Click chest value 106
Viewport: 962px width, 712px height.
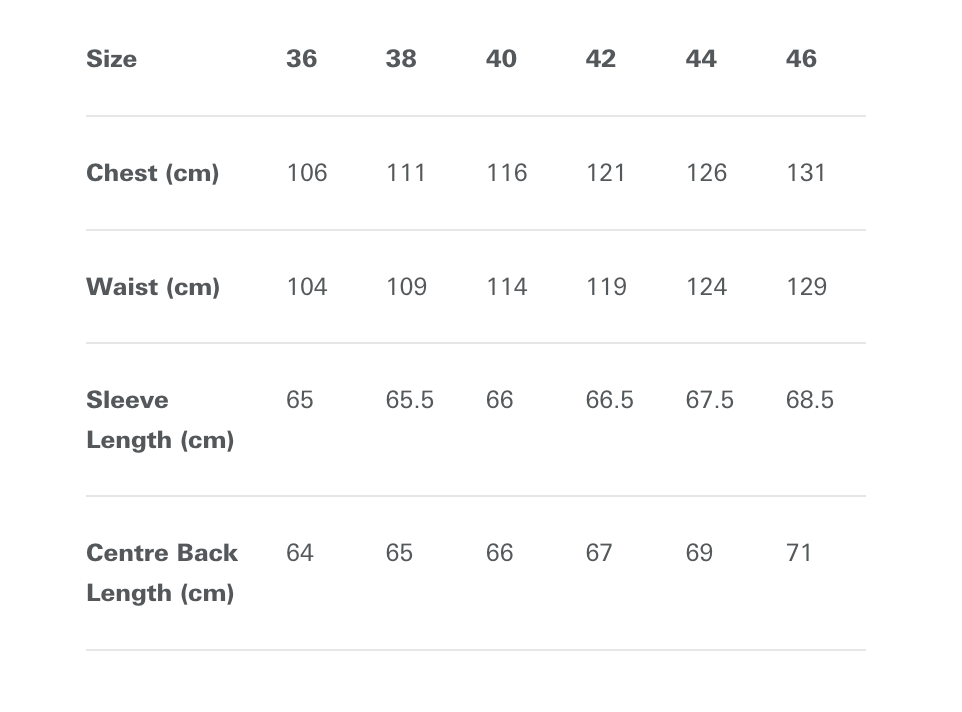[x=307, y=173]
